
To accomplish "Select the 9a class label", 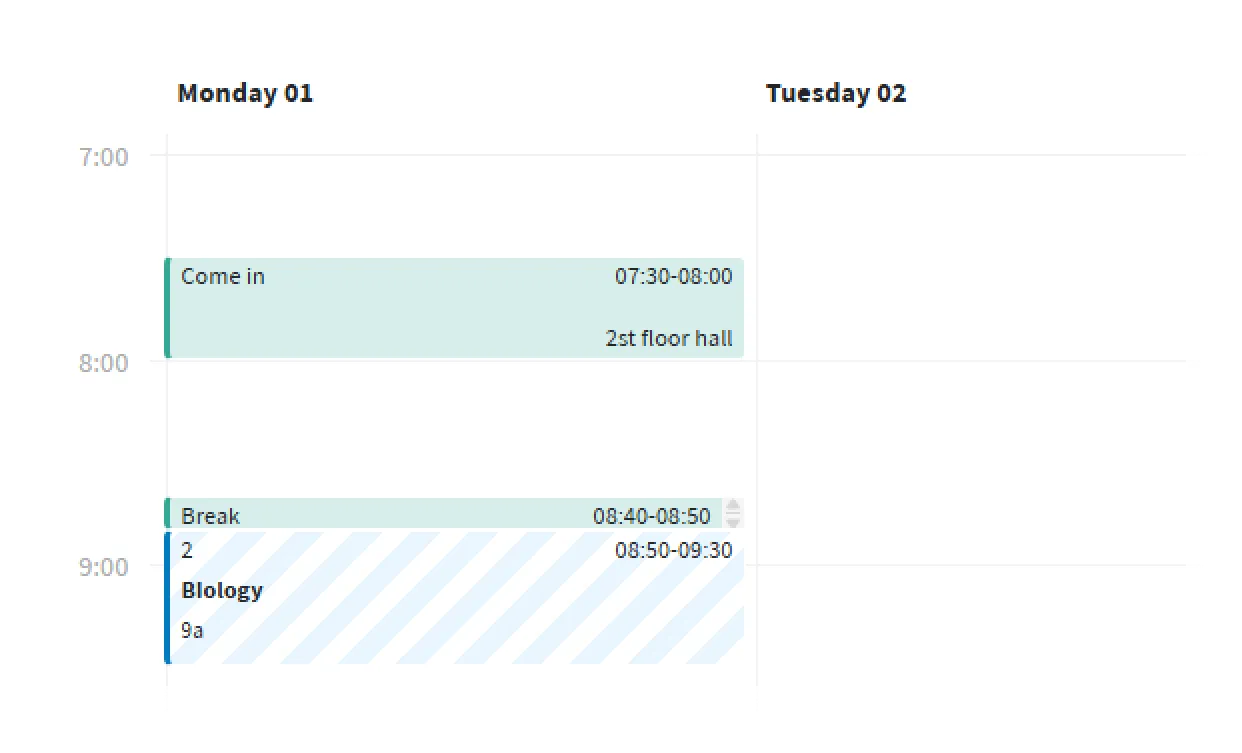I will tap(193, 630).
